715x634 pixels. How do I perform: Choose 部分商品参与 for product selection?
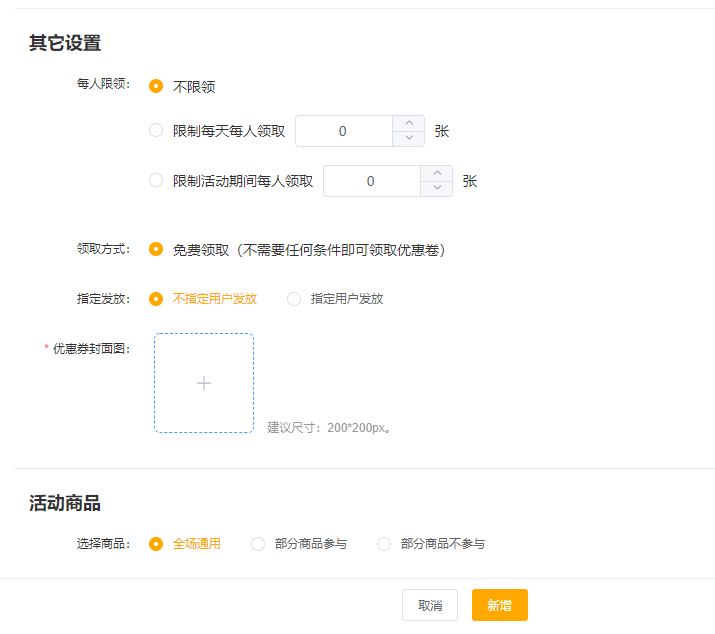point(258,544)
